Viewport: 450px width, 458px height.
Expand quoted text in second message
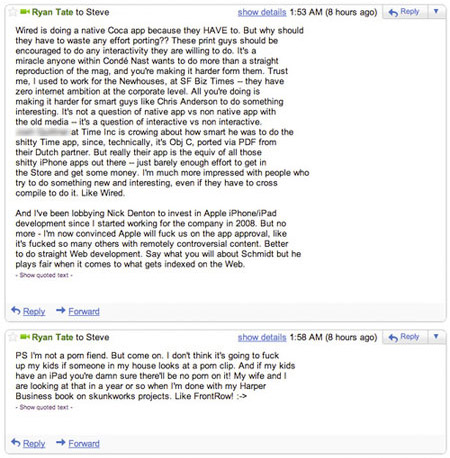(x=44, y=407)
